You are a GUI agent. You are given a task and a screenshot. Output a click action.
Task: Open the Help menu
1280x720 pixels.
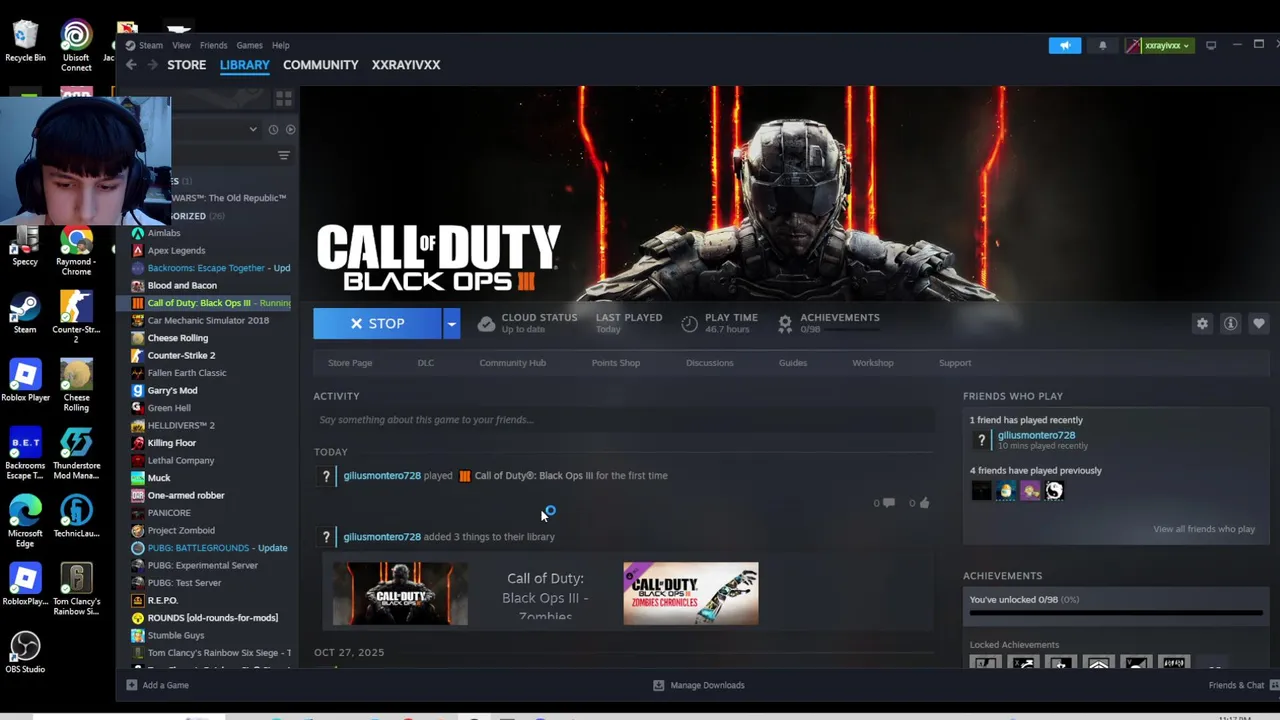281,45
